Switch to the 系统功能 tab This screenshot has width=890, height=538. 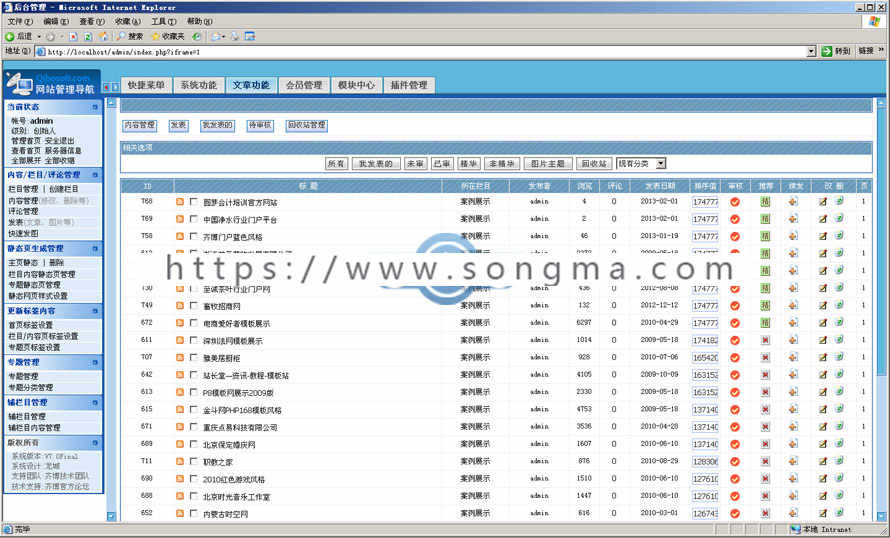[x=199, y=85]
